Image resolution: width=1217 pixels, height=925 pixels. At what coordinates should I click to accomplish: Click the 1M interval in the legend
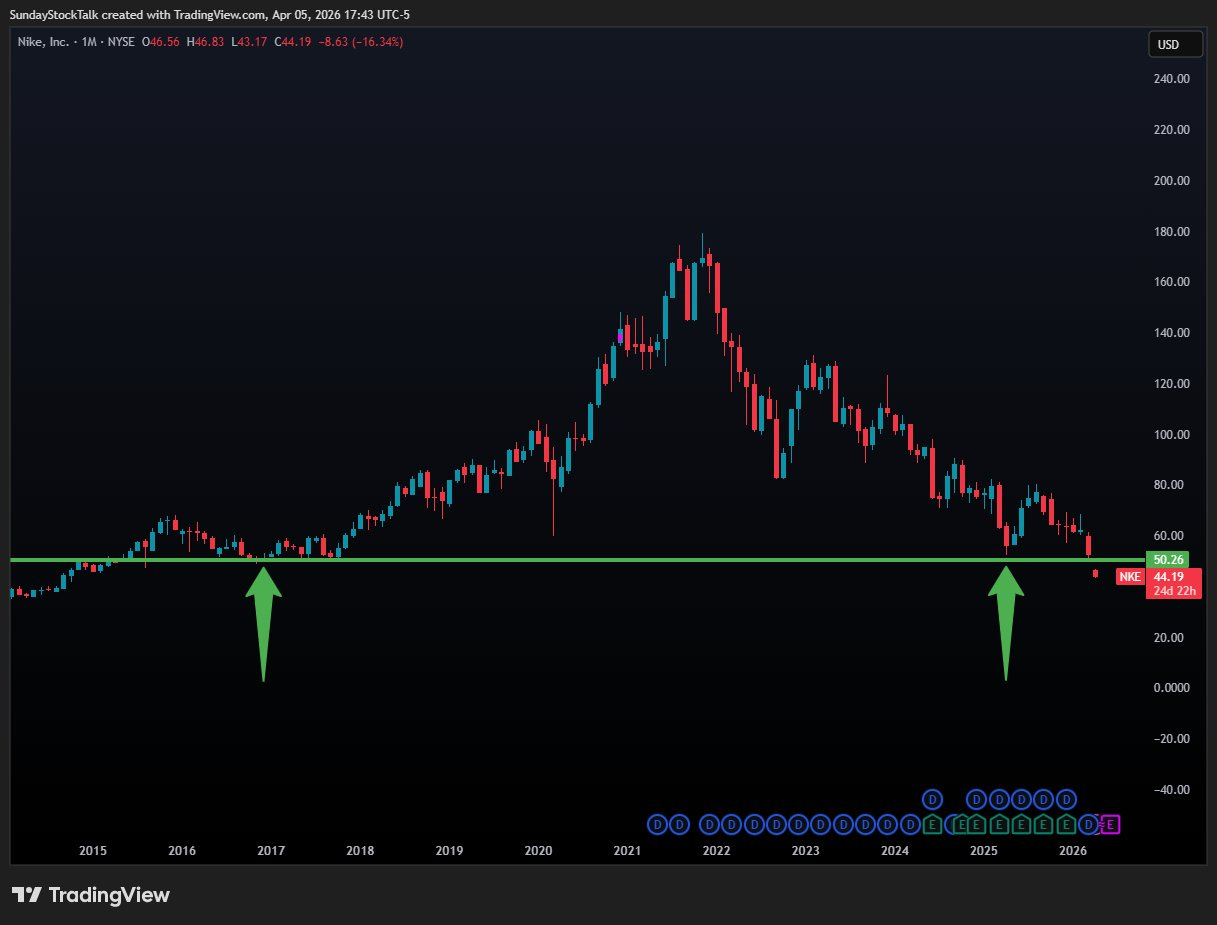88,42
